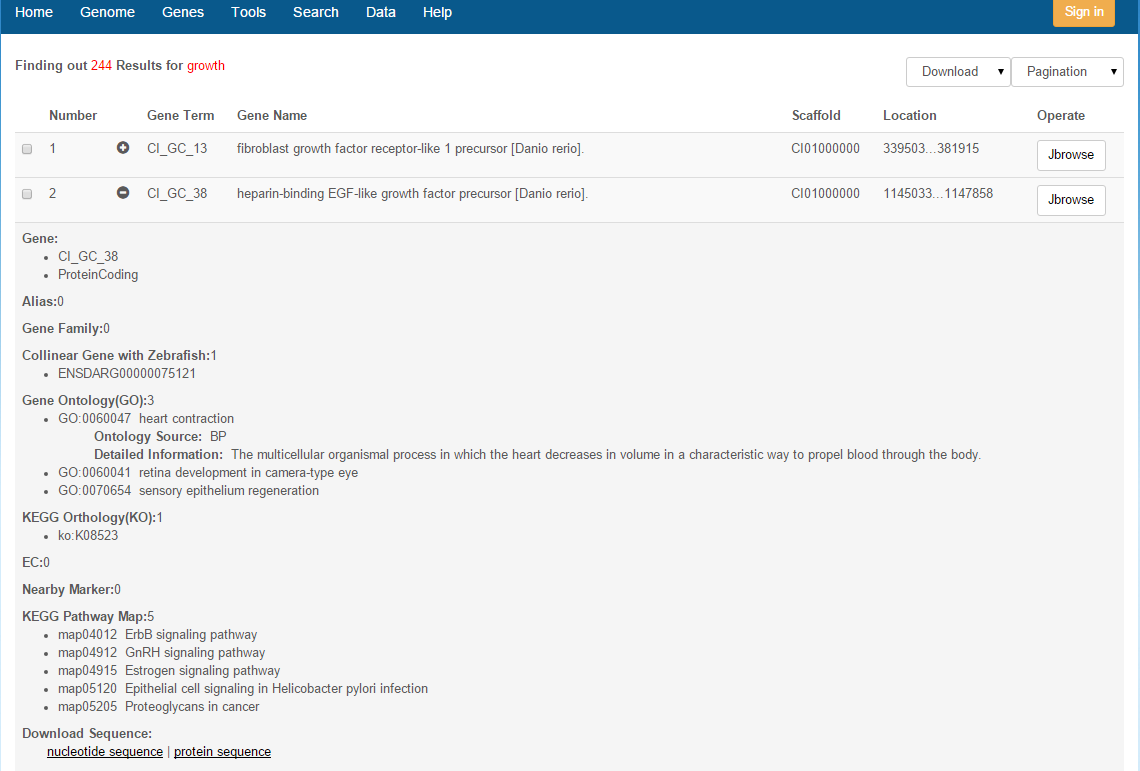Open Jbrowse for gene CI_GC_13
Viewport: 1140px width, 771px height.
(x=1070, y=155)
